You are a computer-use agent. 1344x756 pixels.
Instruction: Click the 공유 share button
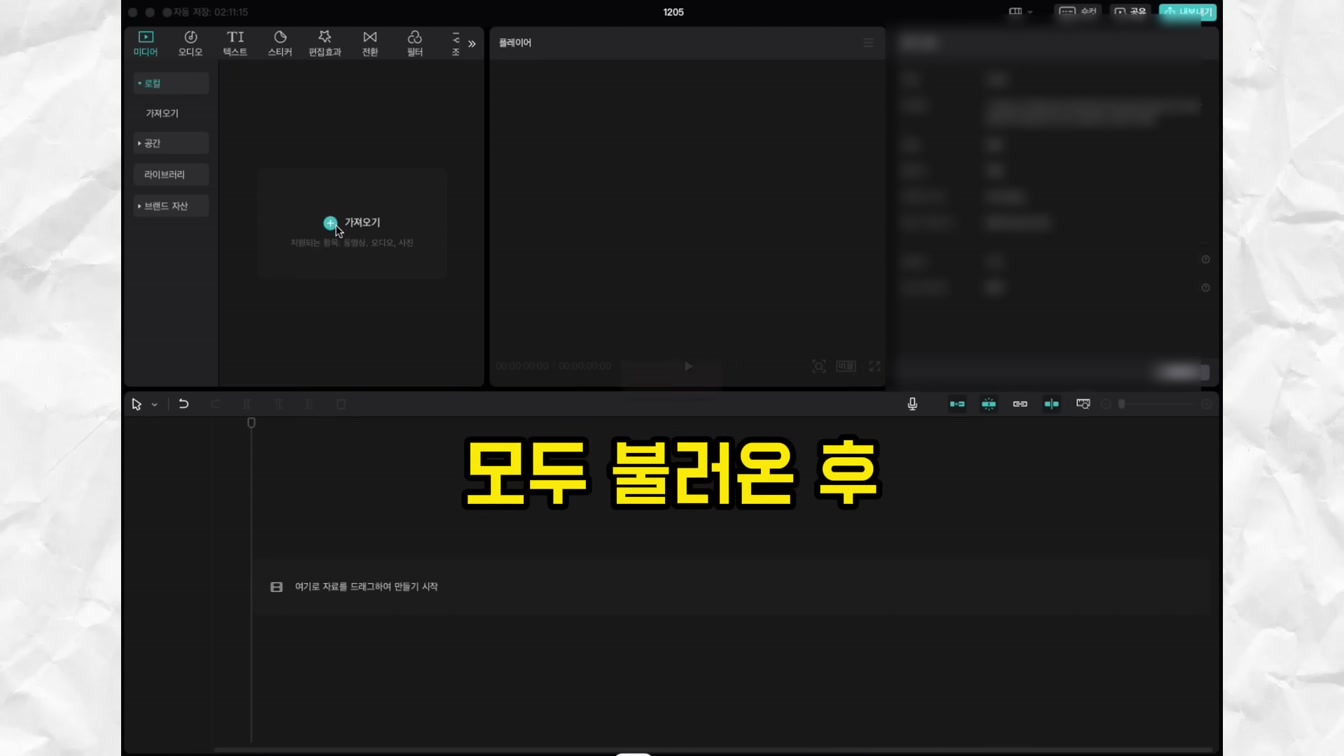click(x=1130, y=12)
